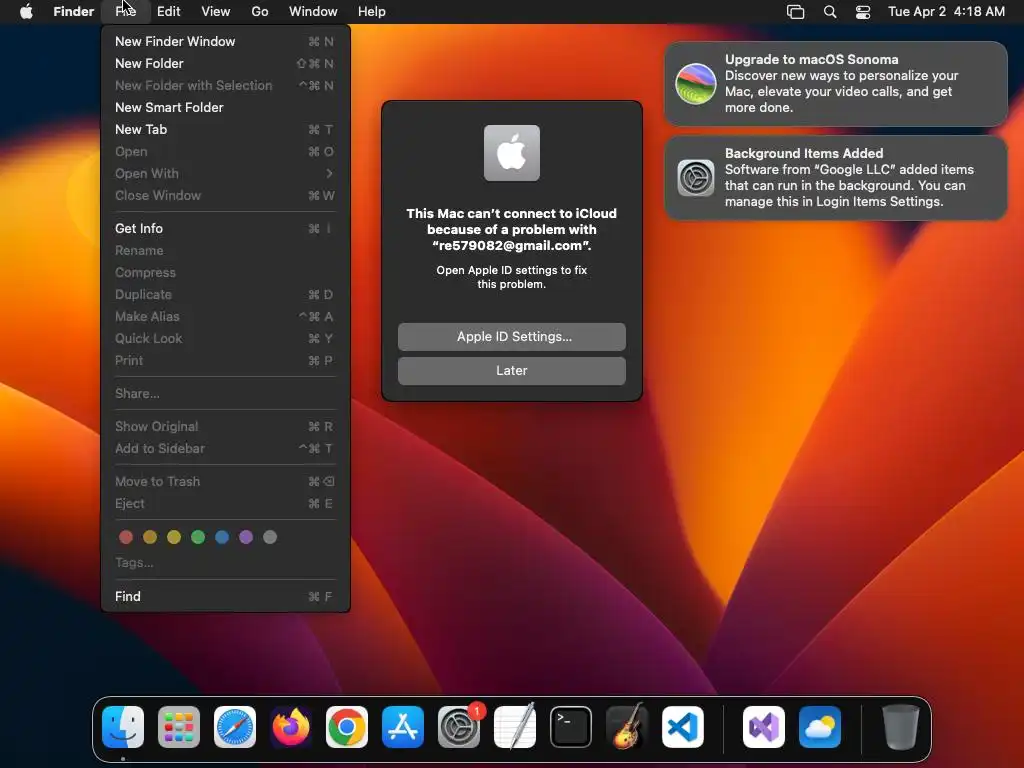
Task: Click Tags... menu entry
Action: click(225, 563)
